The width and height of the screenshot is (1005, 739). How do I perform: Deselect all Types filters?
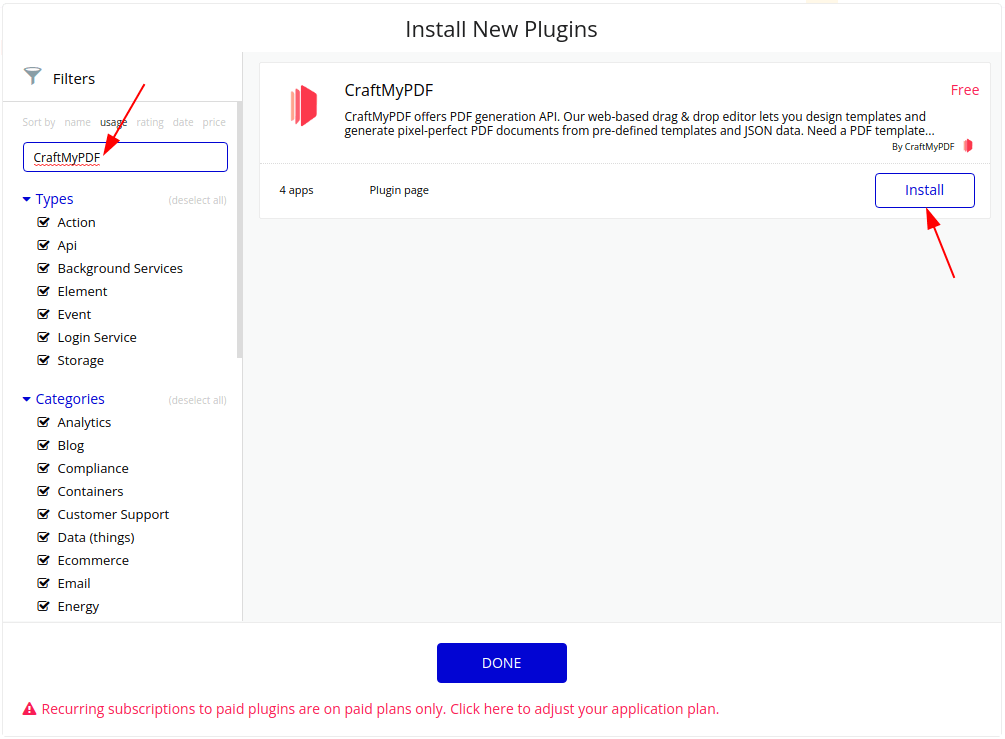(197, 200)
